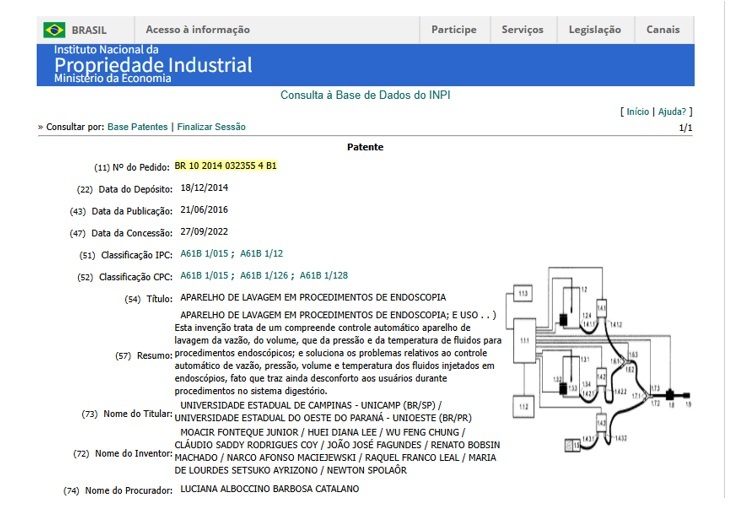This screenshot has height=519, width=730.
Task: Click the Brazil flag icon
Action: click(54, 30)
